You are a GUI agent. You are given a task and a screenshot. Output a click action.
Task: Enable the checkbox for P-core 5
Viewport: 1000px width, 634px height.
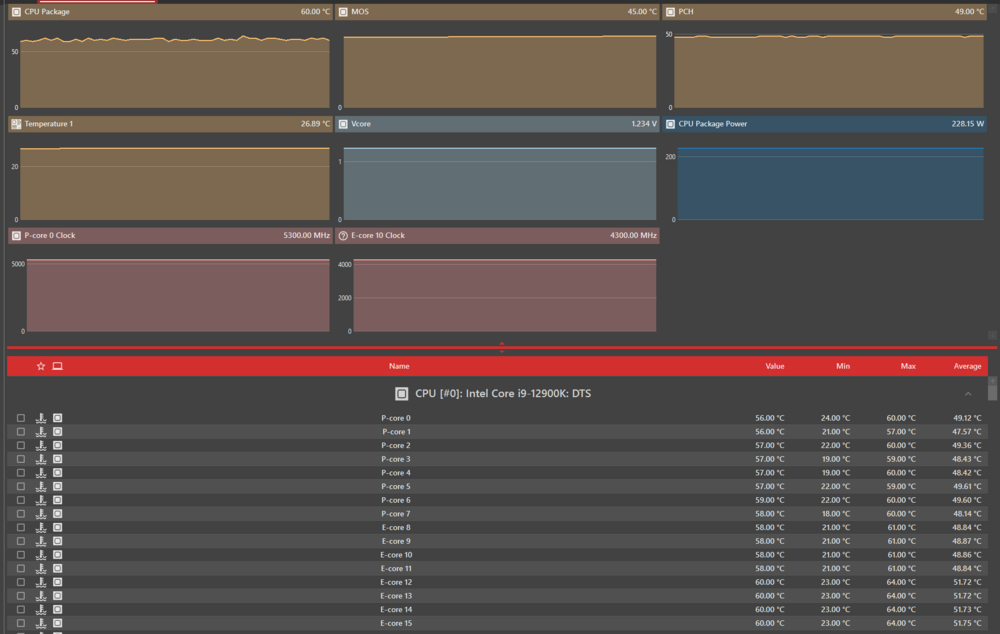[20, 486]
